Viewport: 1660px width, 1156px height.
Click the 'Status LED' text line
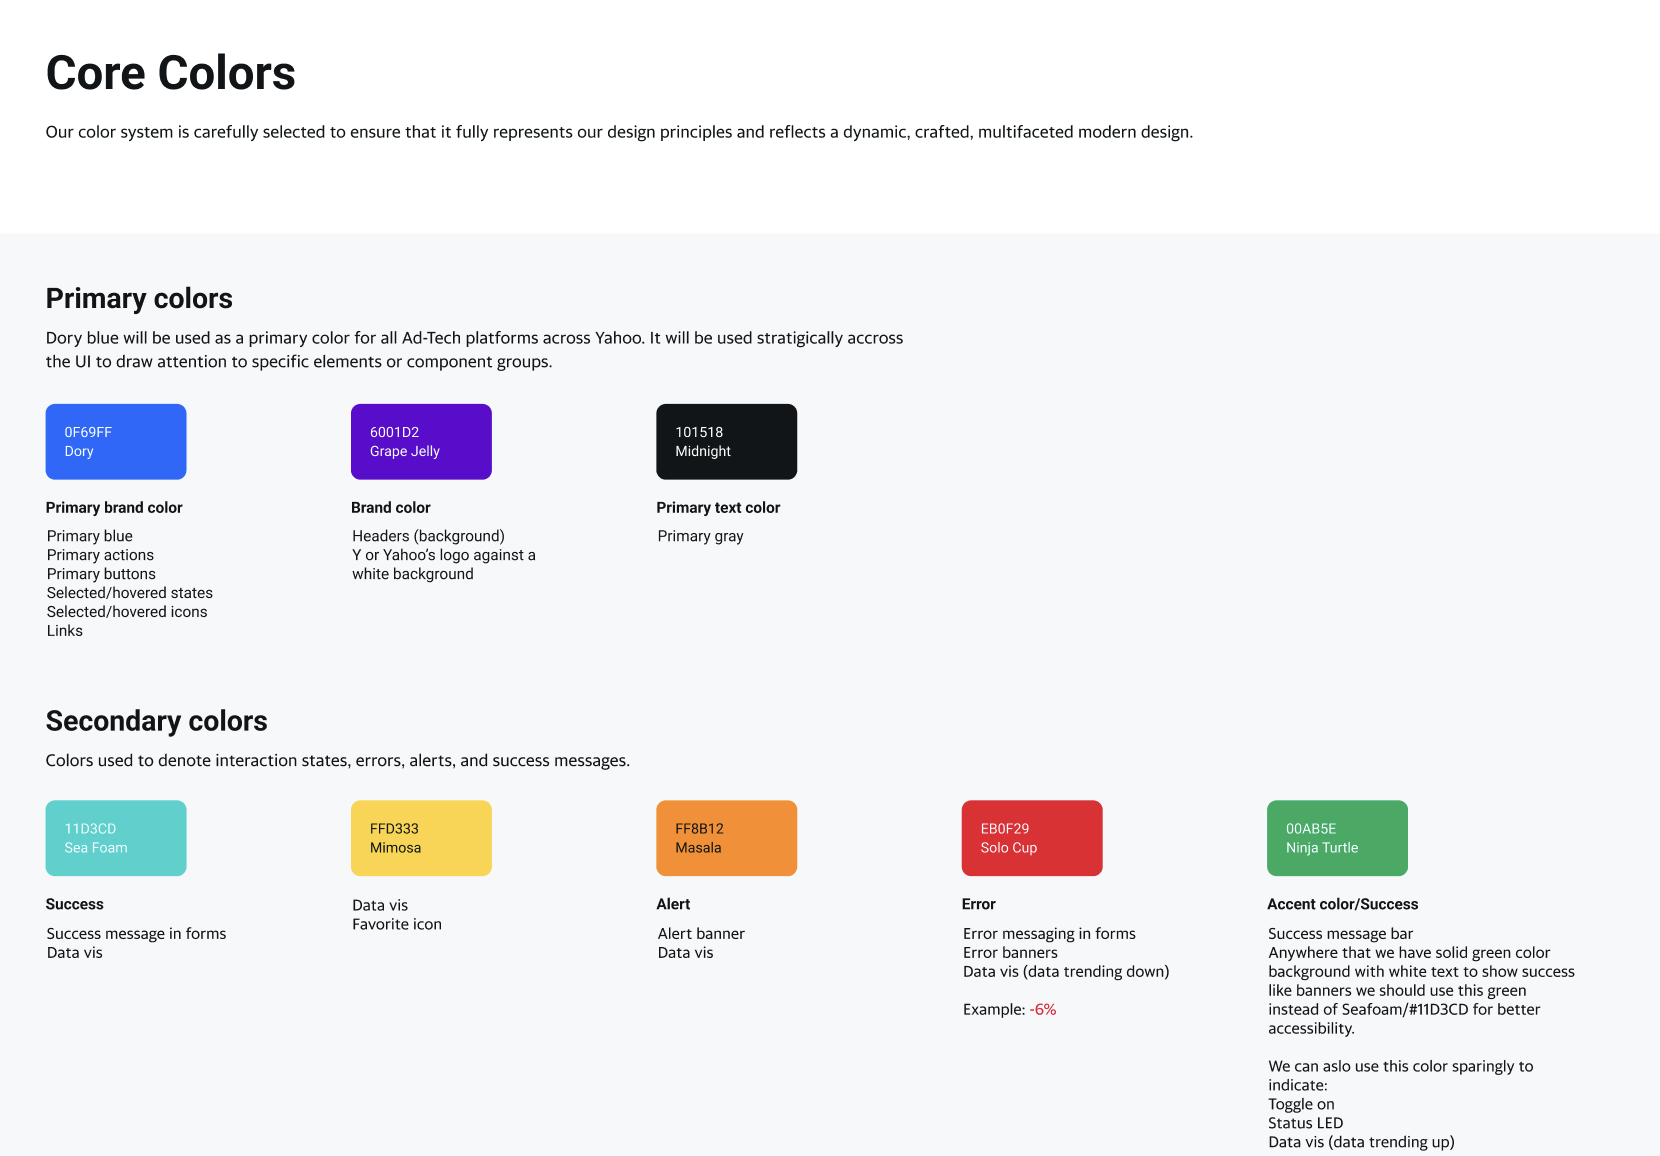click(1305, 1123)
